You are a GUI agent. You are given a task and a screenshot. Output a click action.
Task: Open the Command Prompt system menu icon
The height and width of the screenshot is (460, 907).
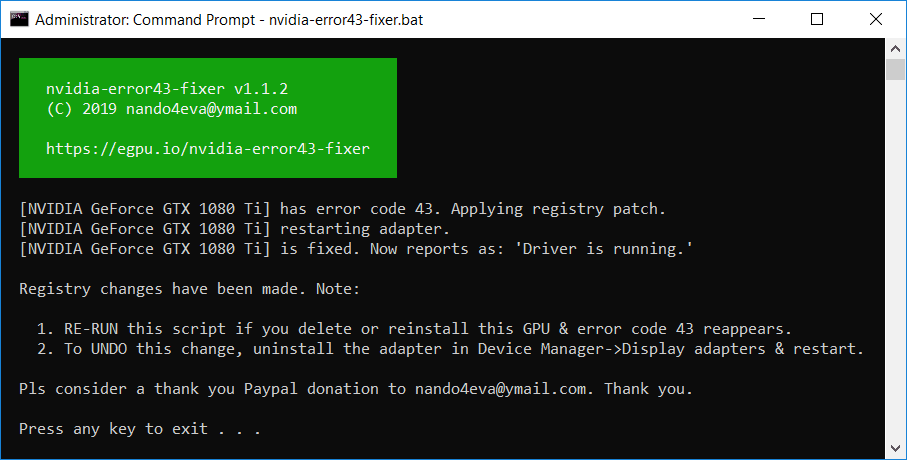point(19,19)
